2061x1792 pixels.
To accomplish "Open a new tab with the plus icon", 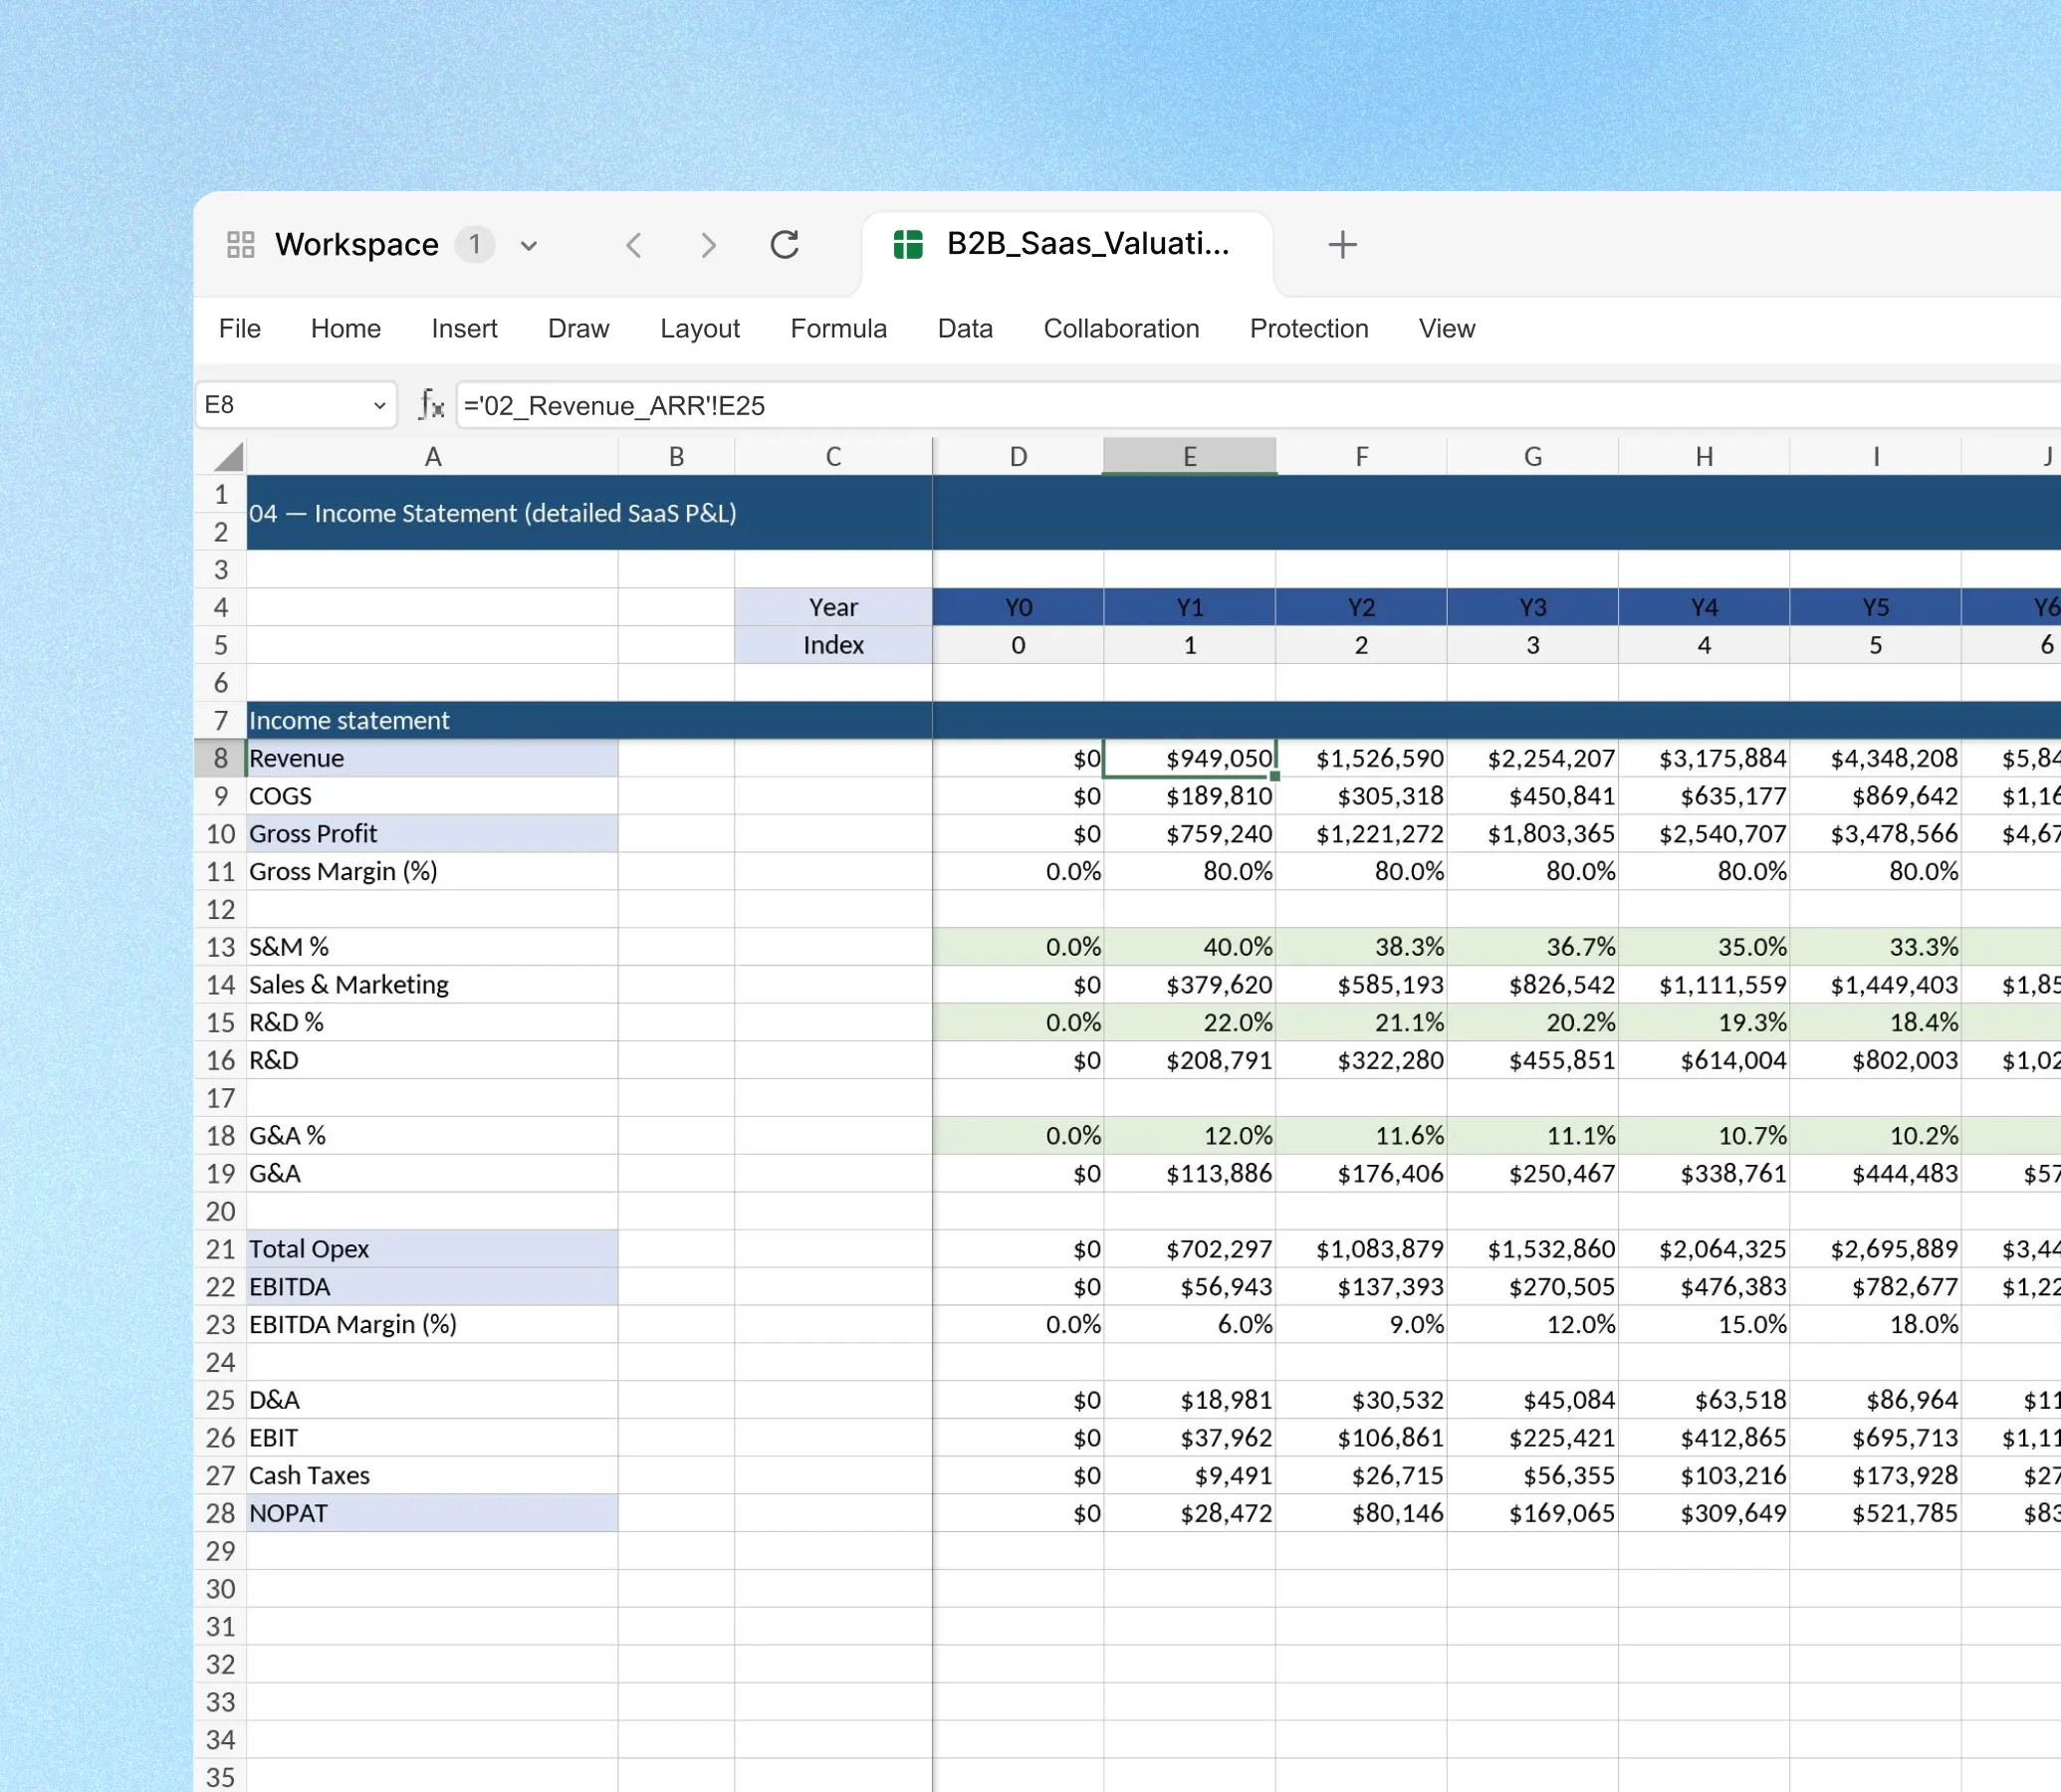I will [1341, 244].
